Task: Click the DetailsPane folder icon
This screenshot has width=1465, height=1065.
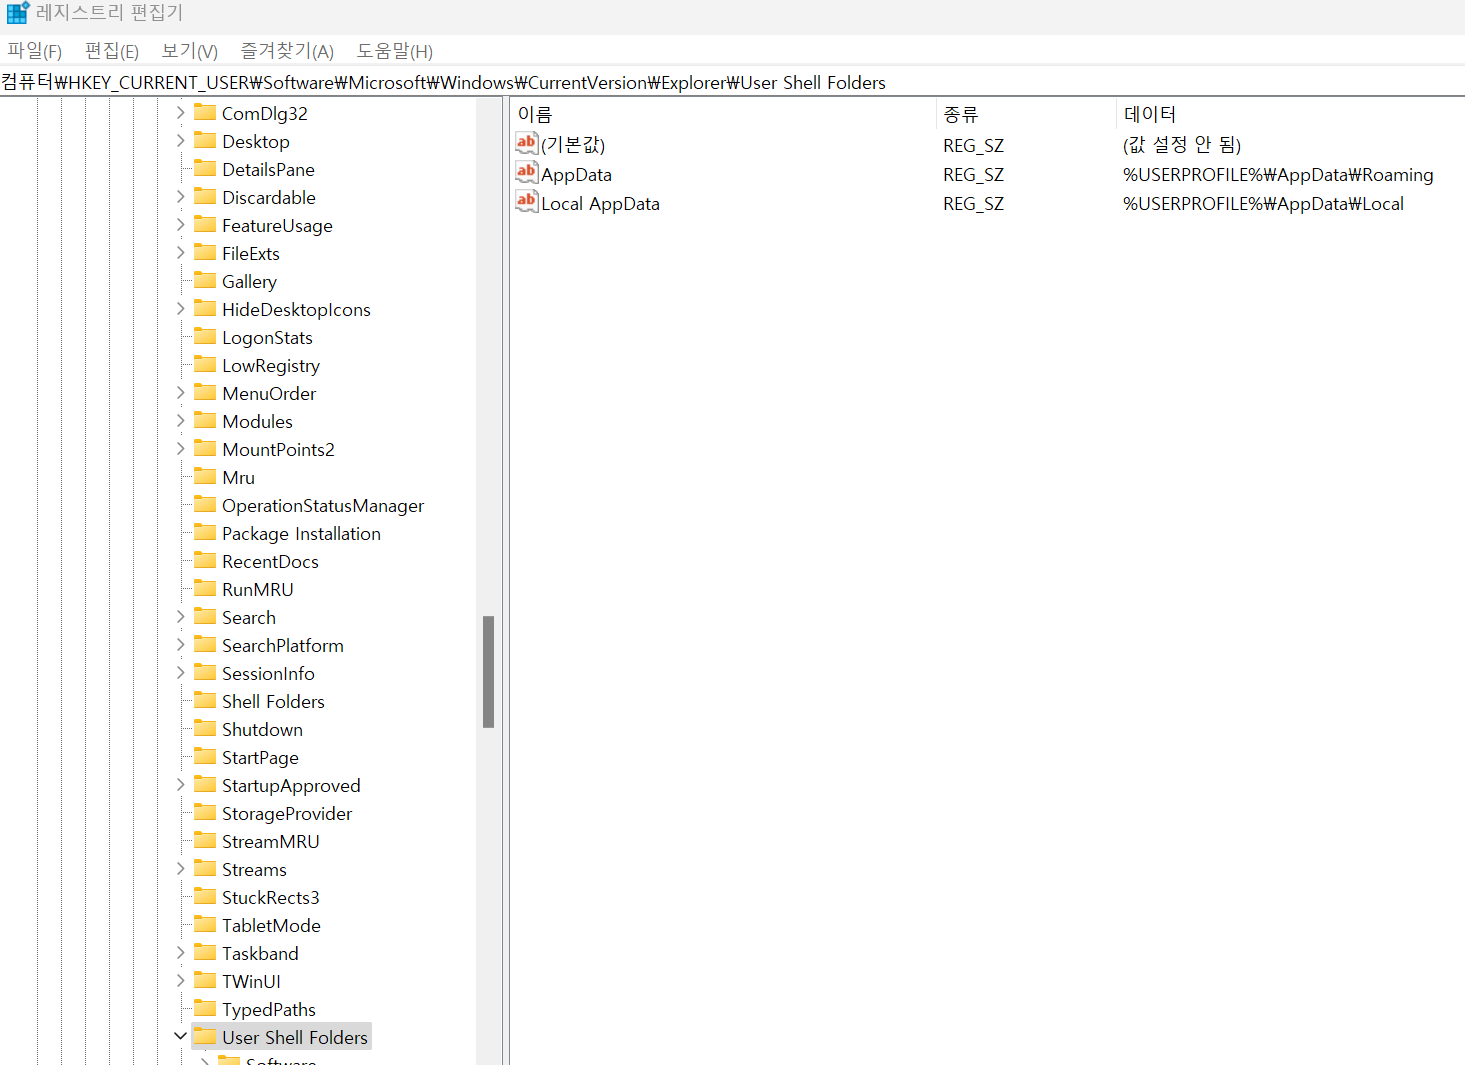Action: tap(205, 168)
